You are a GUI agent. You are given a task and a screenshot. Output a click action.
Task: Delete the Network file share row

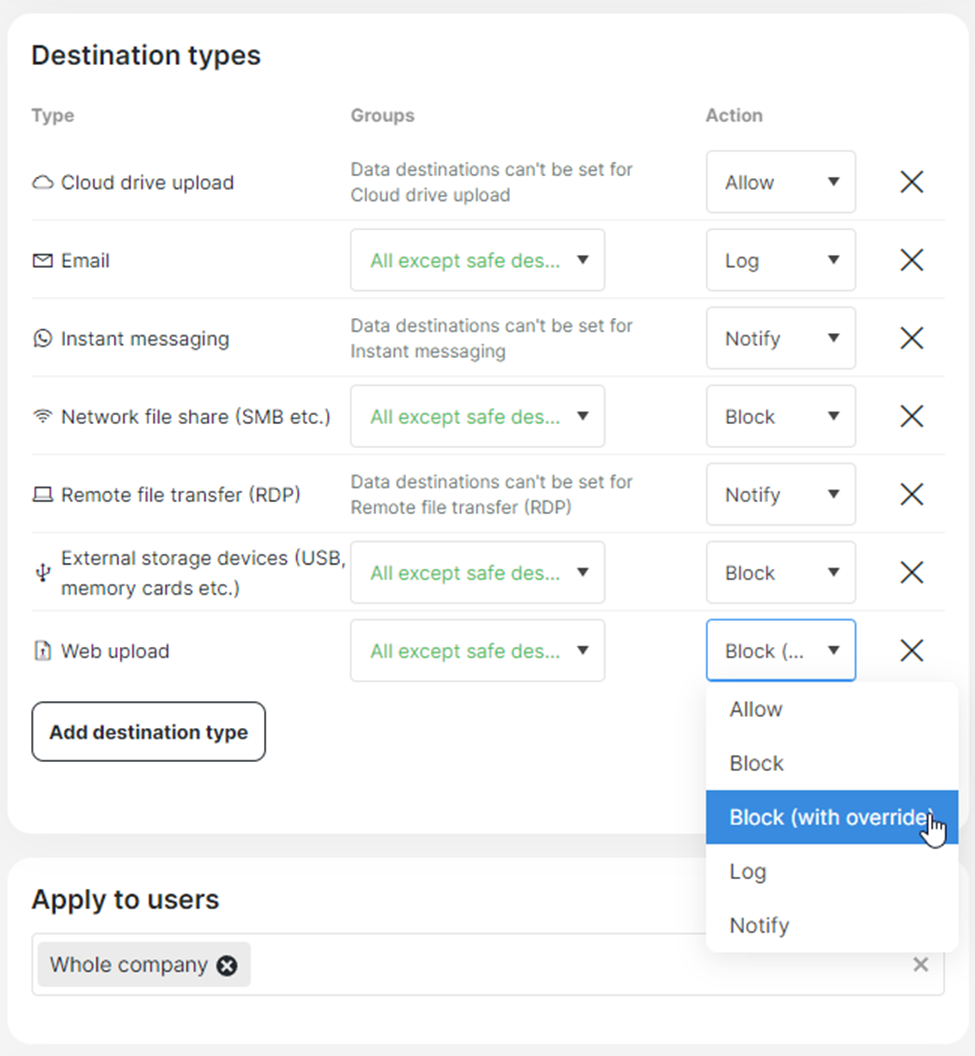tap(912, 416)
